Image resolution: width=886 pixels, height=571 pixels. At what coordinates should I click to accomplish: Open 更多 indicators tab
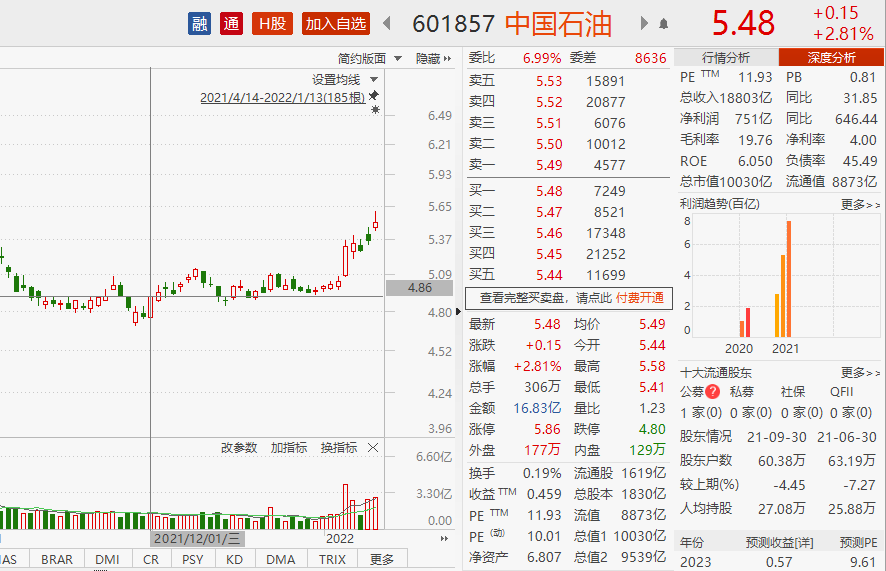382,559
